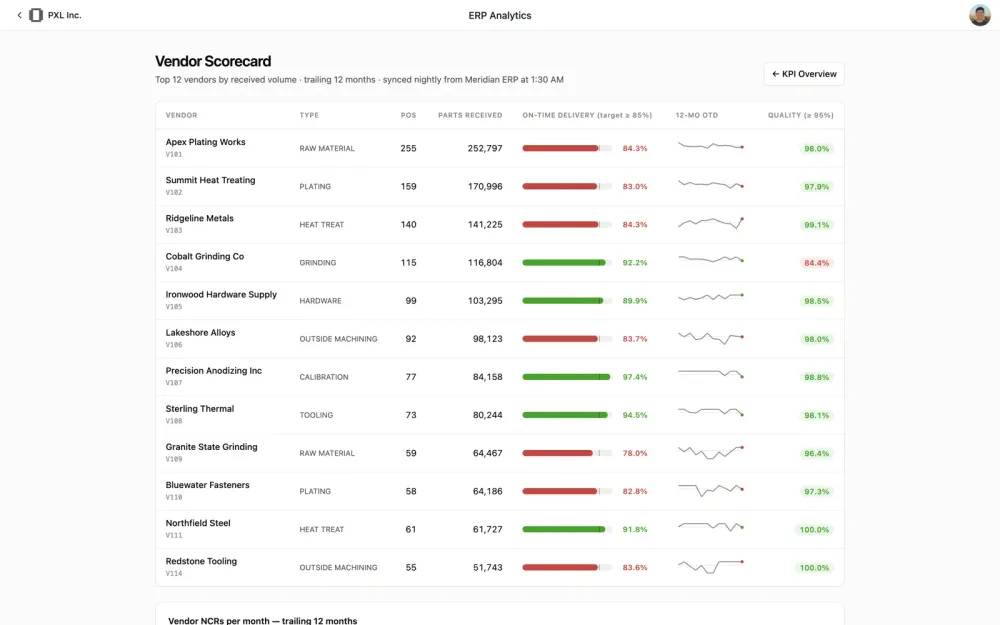Click Cobalt Grinding Co on-time delivery bar
This screenshot has width=1000, height=625.
(567, 263)
